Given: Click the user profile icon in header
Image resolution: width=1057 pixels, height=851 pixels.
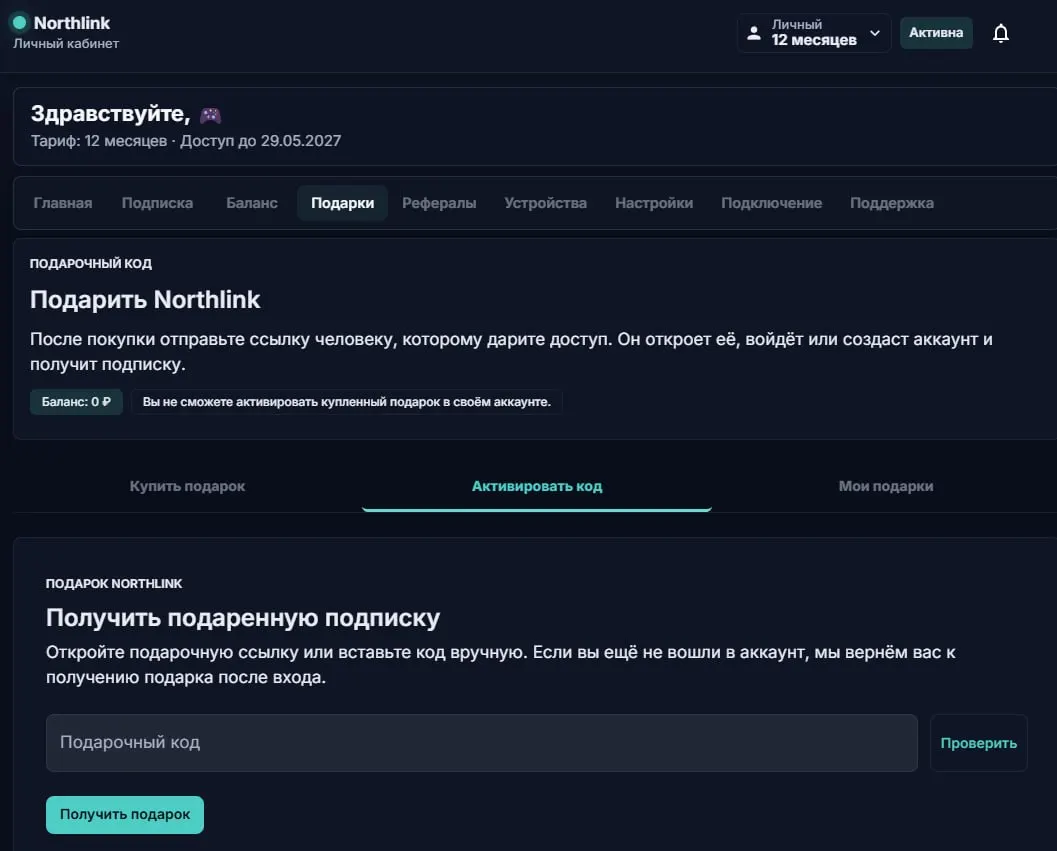Looking at the screenshot, I should coord(754,32).
